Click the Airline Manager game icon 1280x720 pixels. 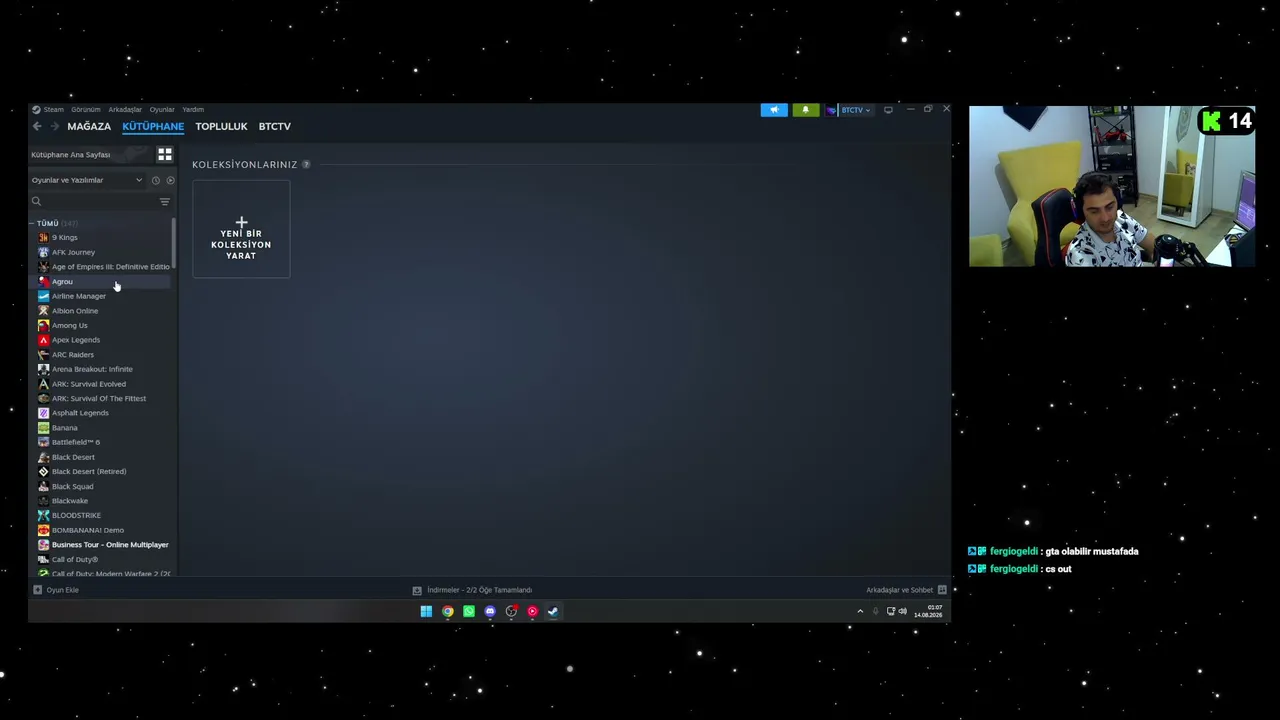(43, 296)
